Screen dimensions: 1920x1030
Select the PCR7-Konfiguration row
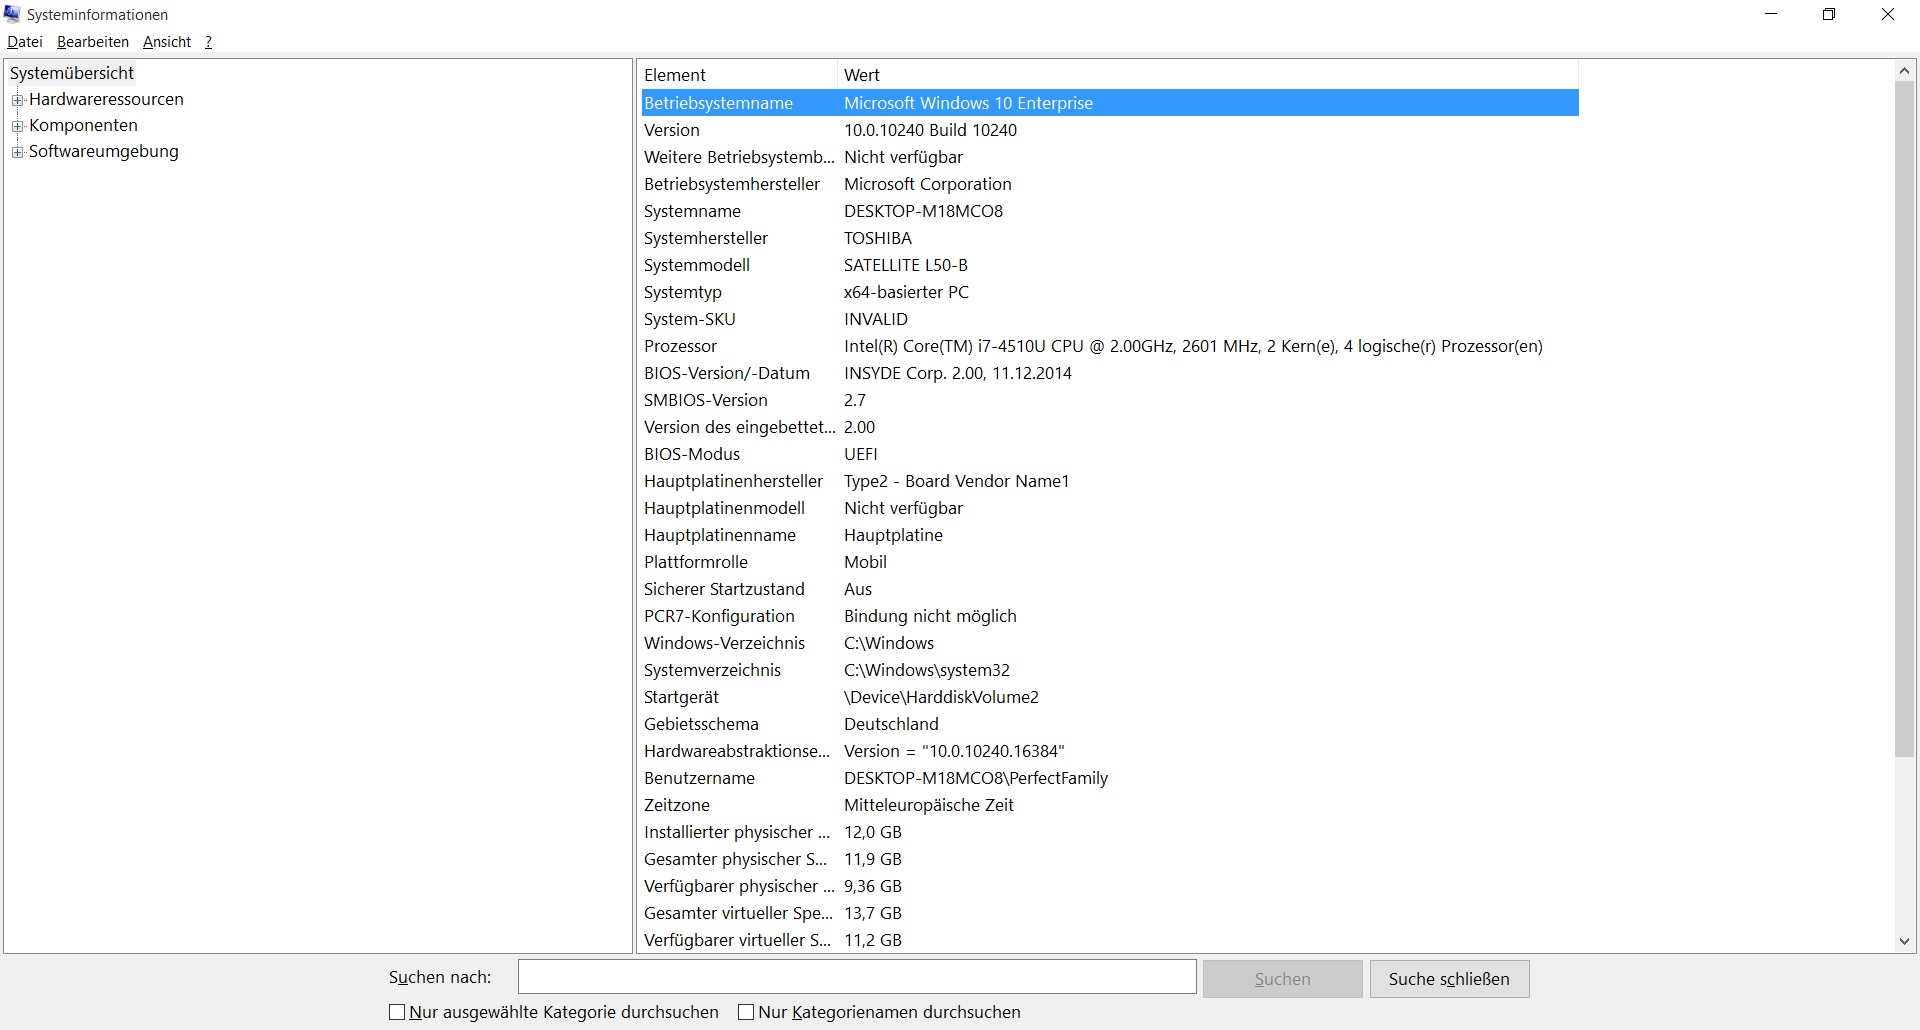(x=1110, y=616)
